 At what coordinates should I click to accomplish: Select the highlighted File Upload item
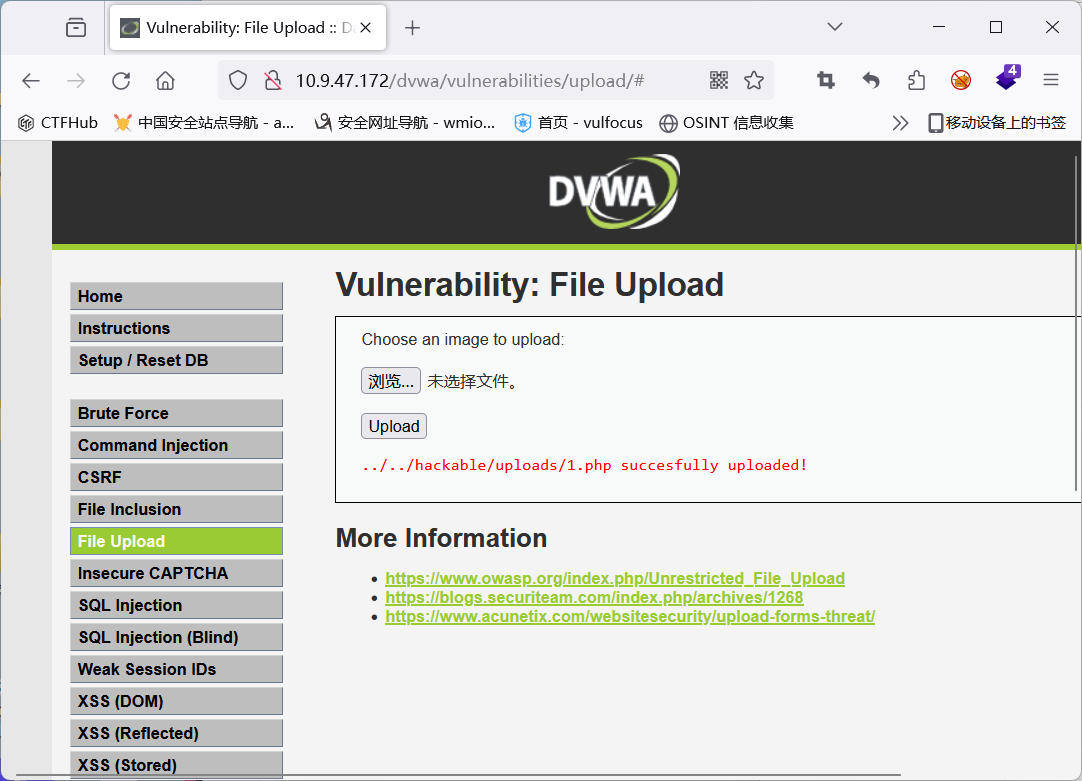177,541
